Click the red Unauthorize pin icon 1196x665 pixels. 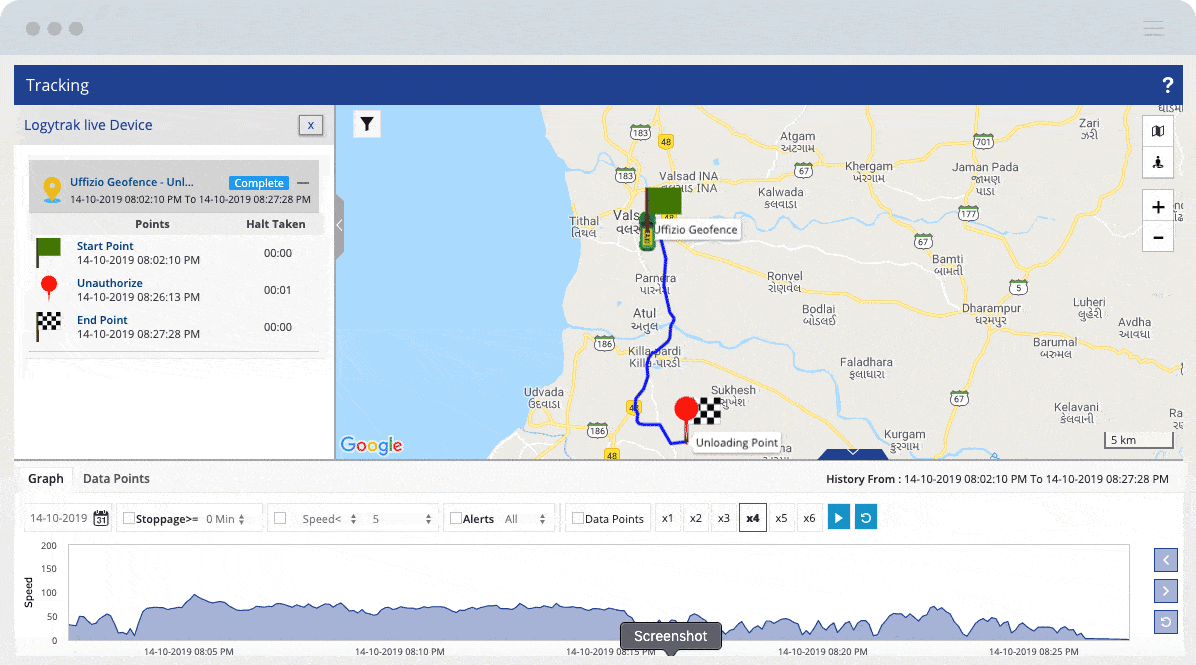[49, 288]
